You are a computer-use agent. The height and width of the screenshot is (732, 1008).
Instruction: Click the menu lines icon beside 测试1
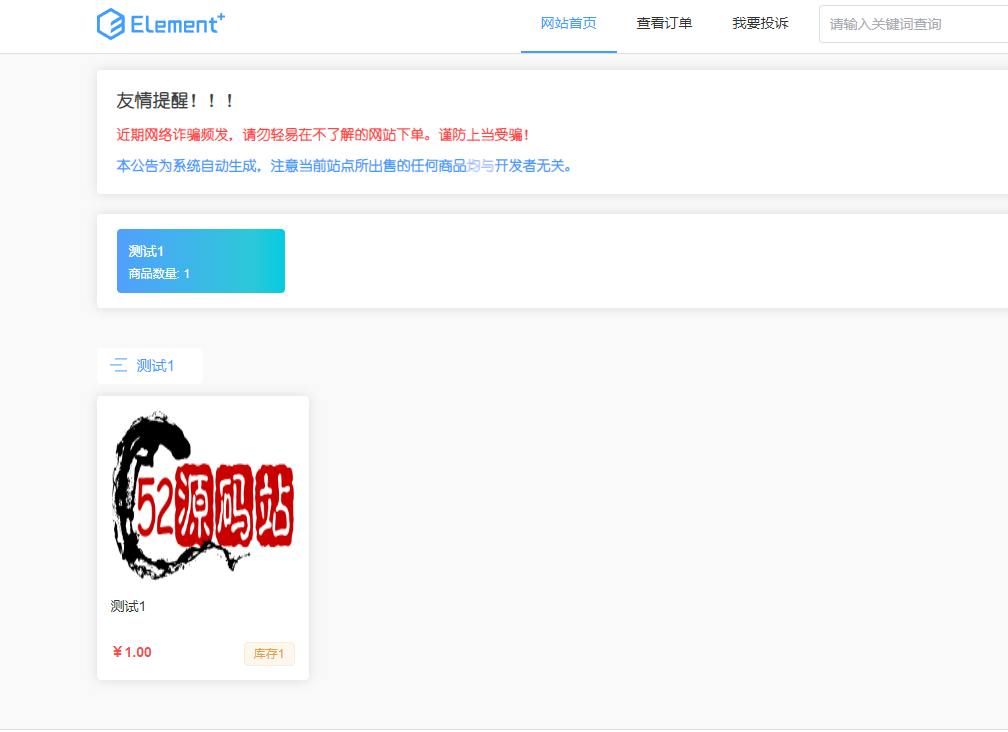click(119, 366)
